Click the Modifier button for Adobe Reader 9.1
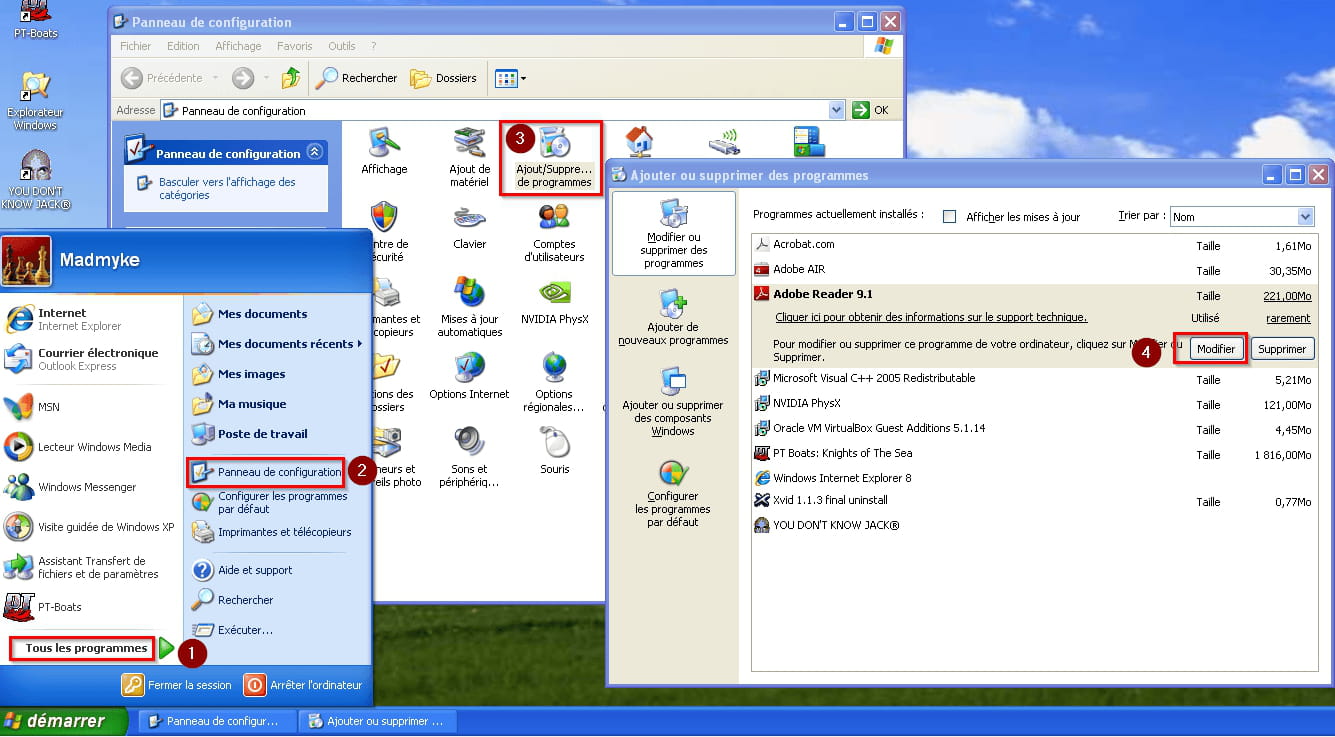The image size is (1335, 737). pos(1216,349)
